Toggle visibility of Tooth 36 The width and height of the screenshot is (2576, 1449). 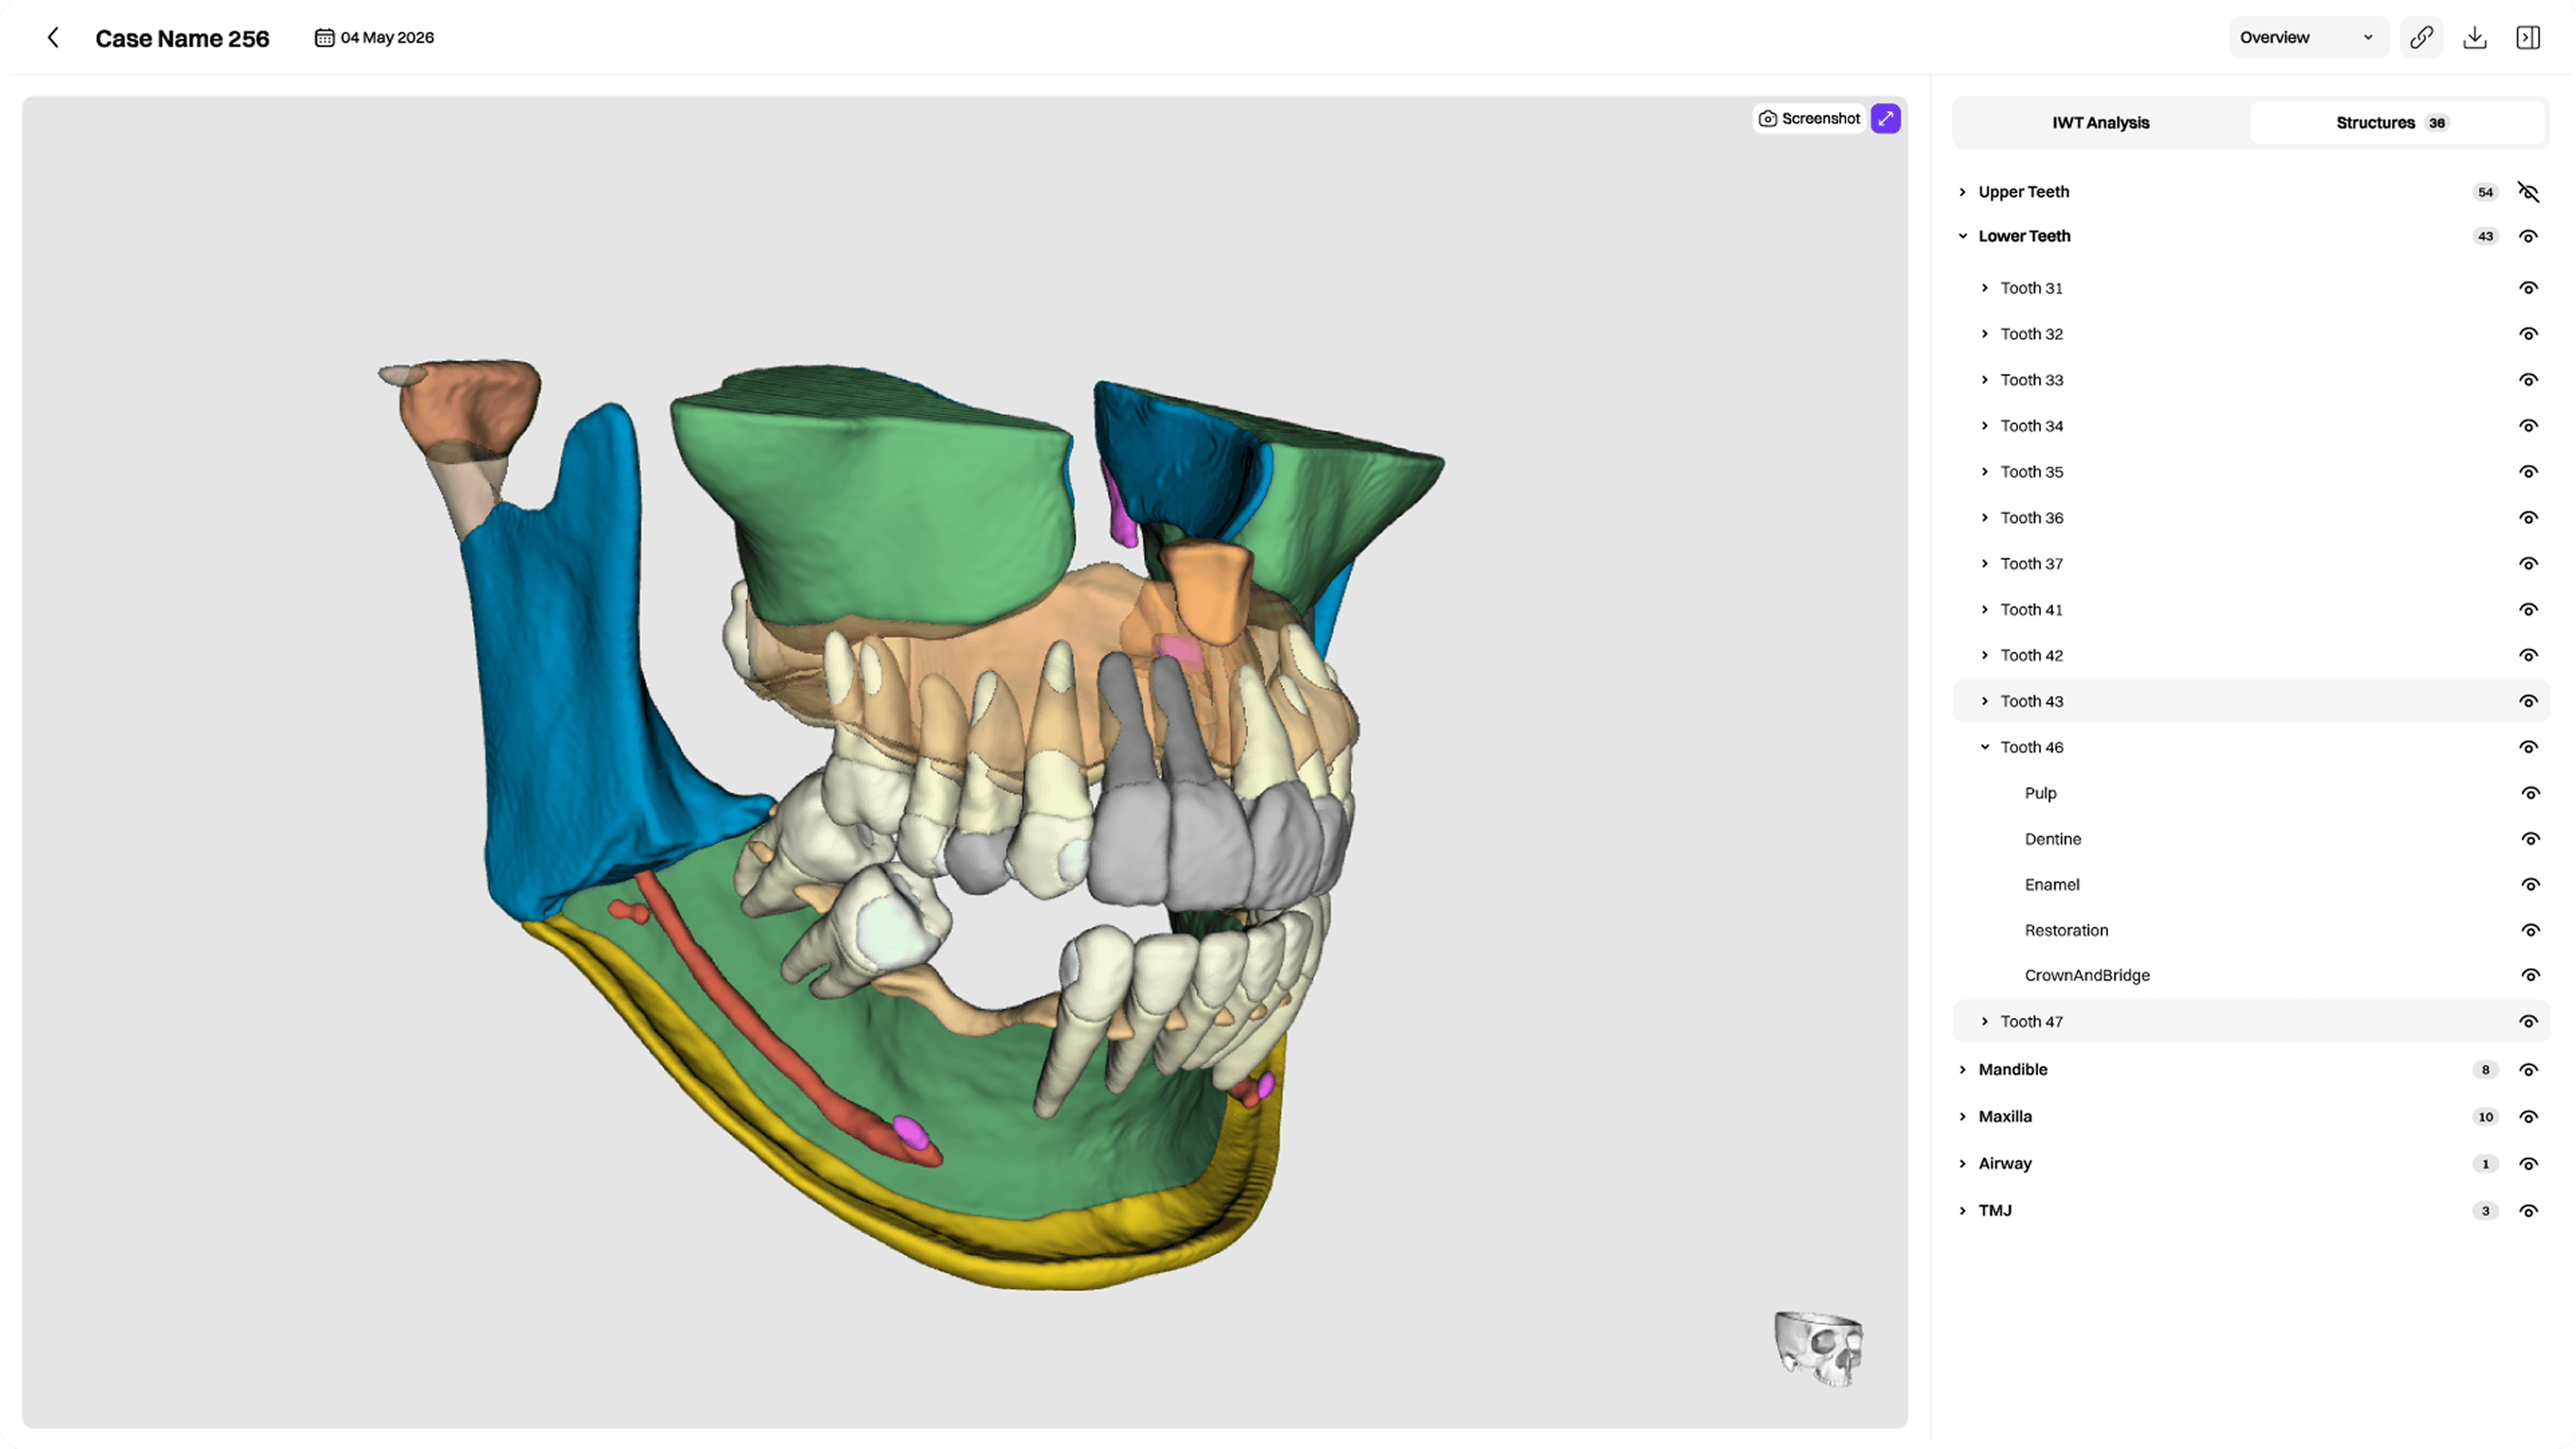2528,518
